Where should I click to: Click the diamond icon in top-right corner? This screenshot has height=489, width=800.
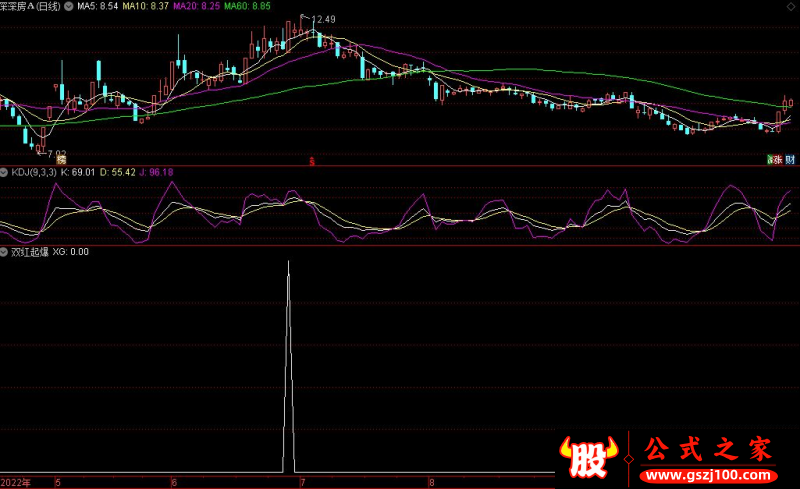[x=791, y=6]
